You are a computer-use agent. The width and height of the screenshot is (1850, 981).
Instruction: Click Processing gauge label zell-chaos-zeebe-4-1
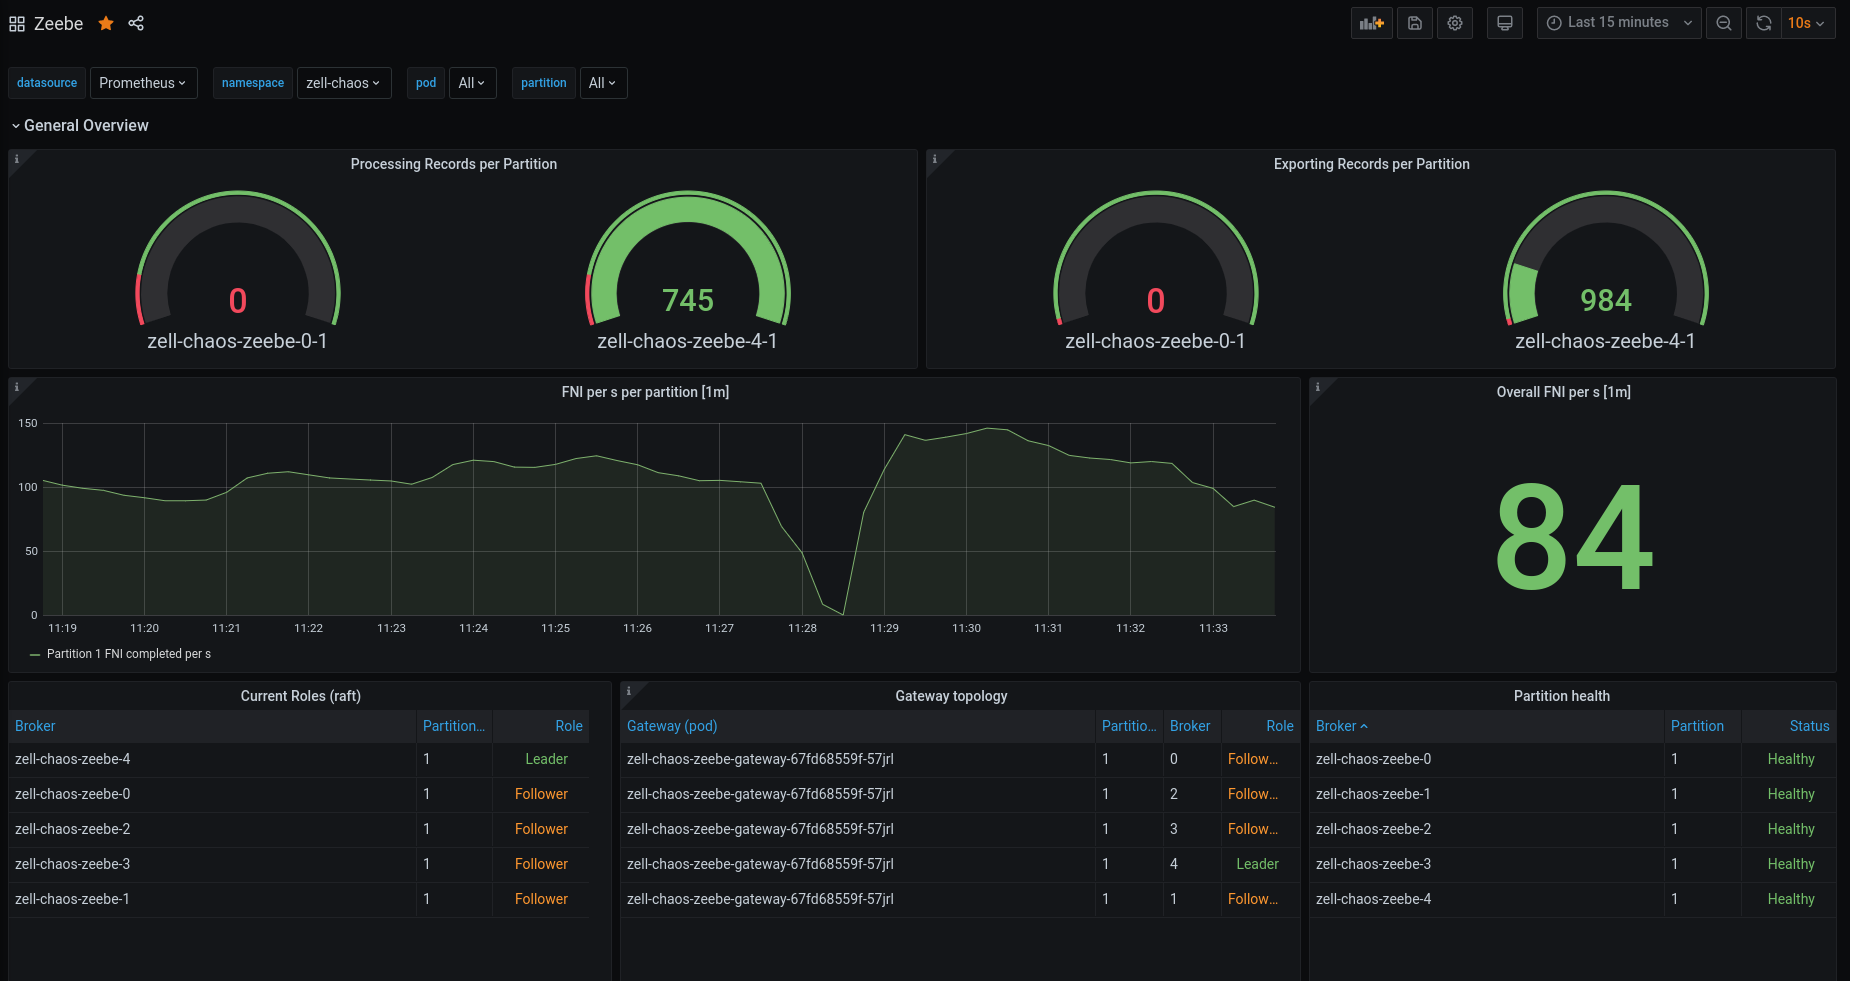click(x=687, y=341)
